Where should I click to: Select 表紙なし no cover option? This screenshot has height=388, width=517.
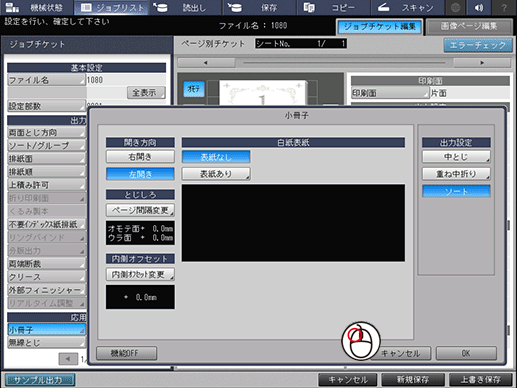216,156
